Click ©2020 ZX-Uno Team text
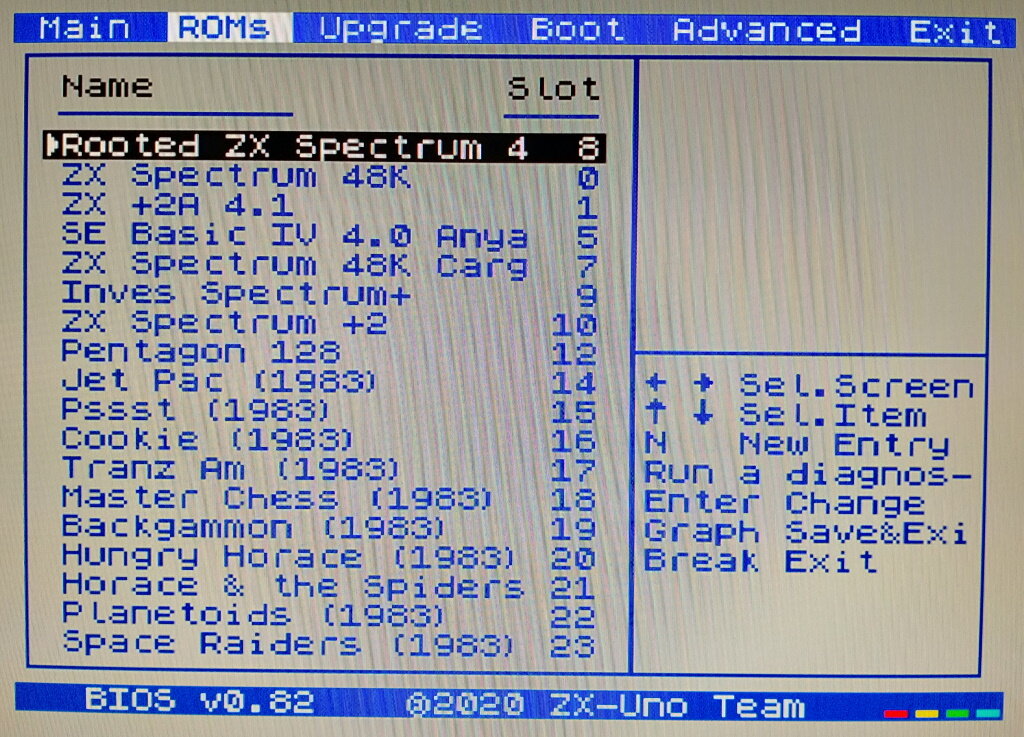 [605, 705]
